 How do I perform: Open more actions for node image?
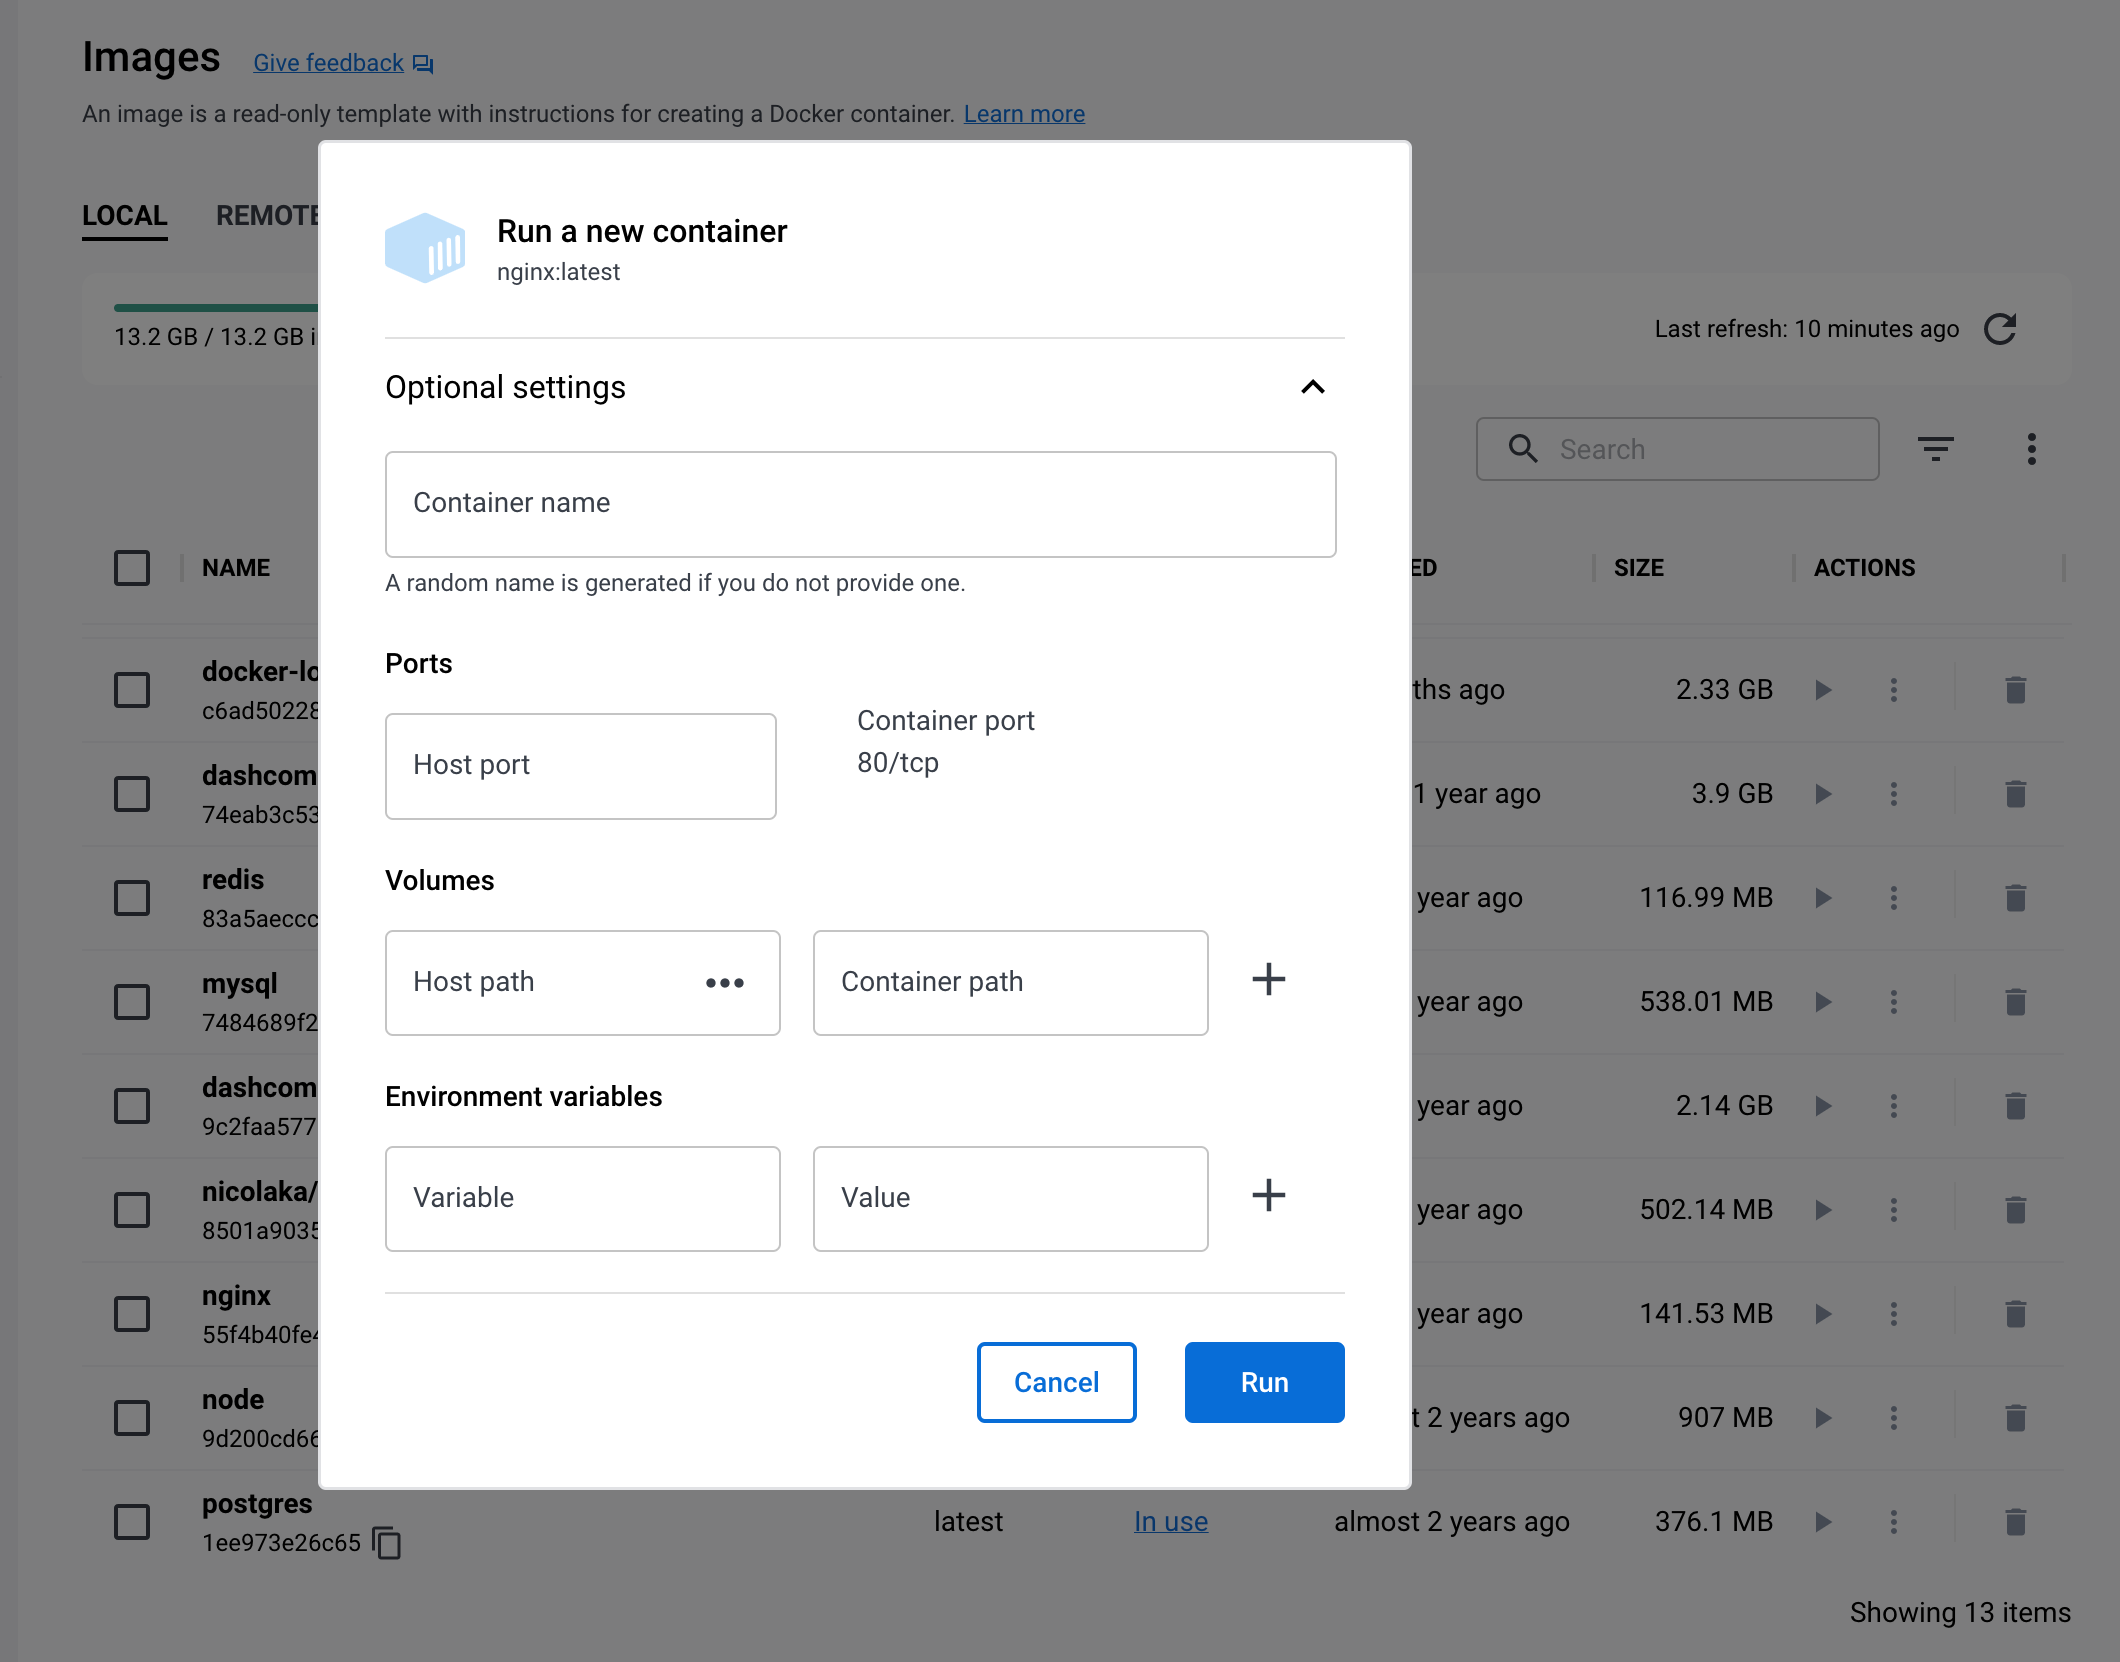(x=1894, y=1418)
